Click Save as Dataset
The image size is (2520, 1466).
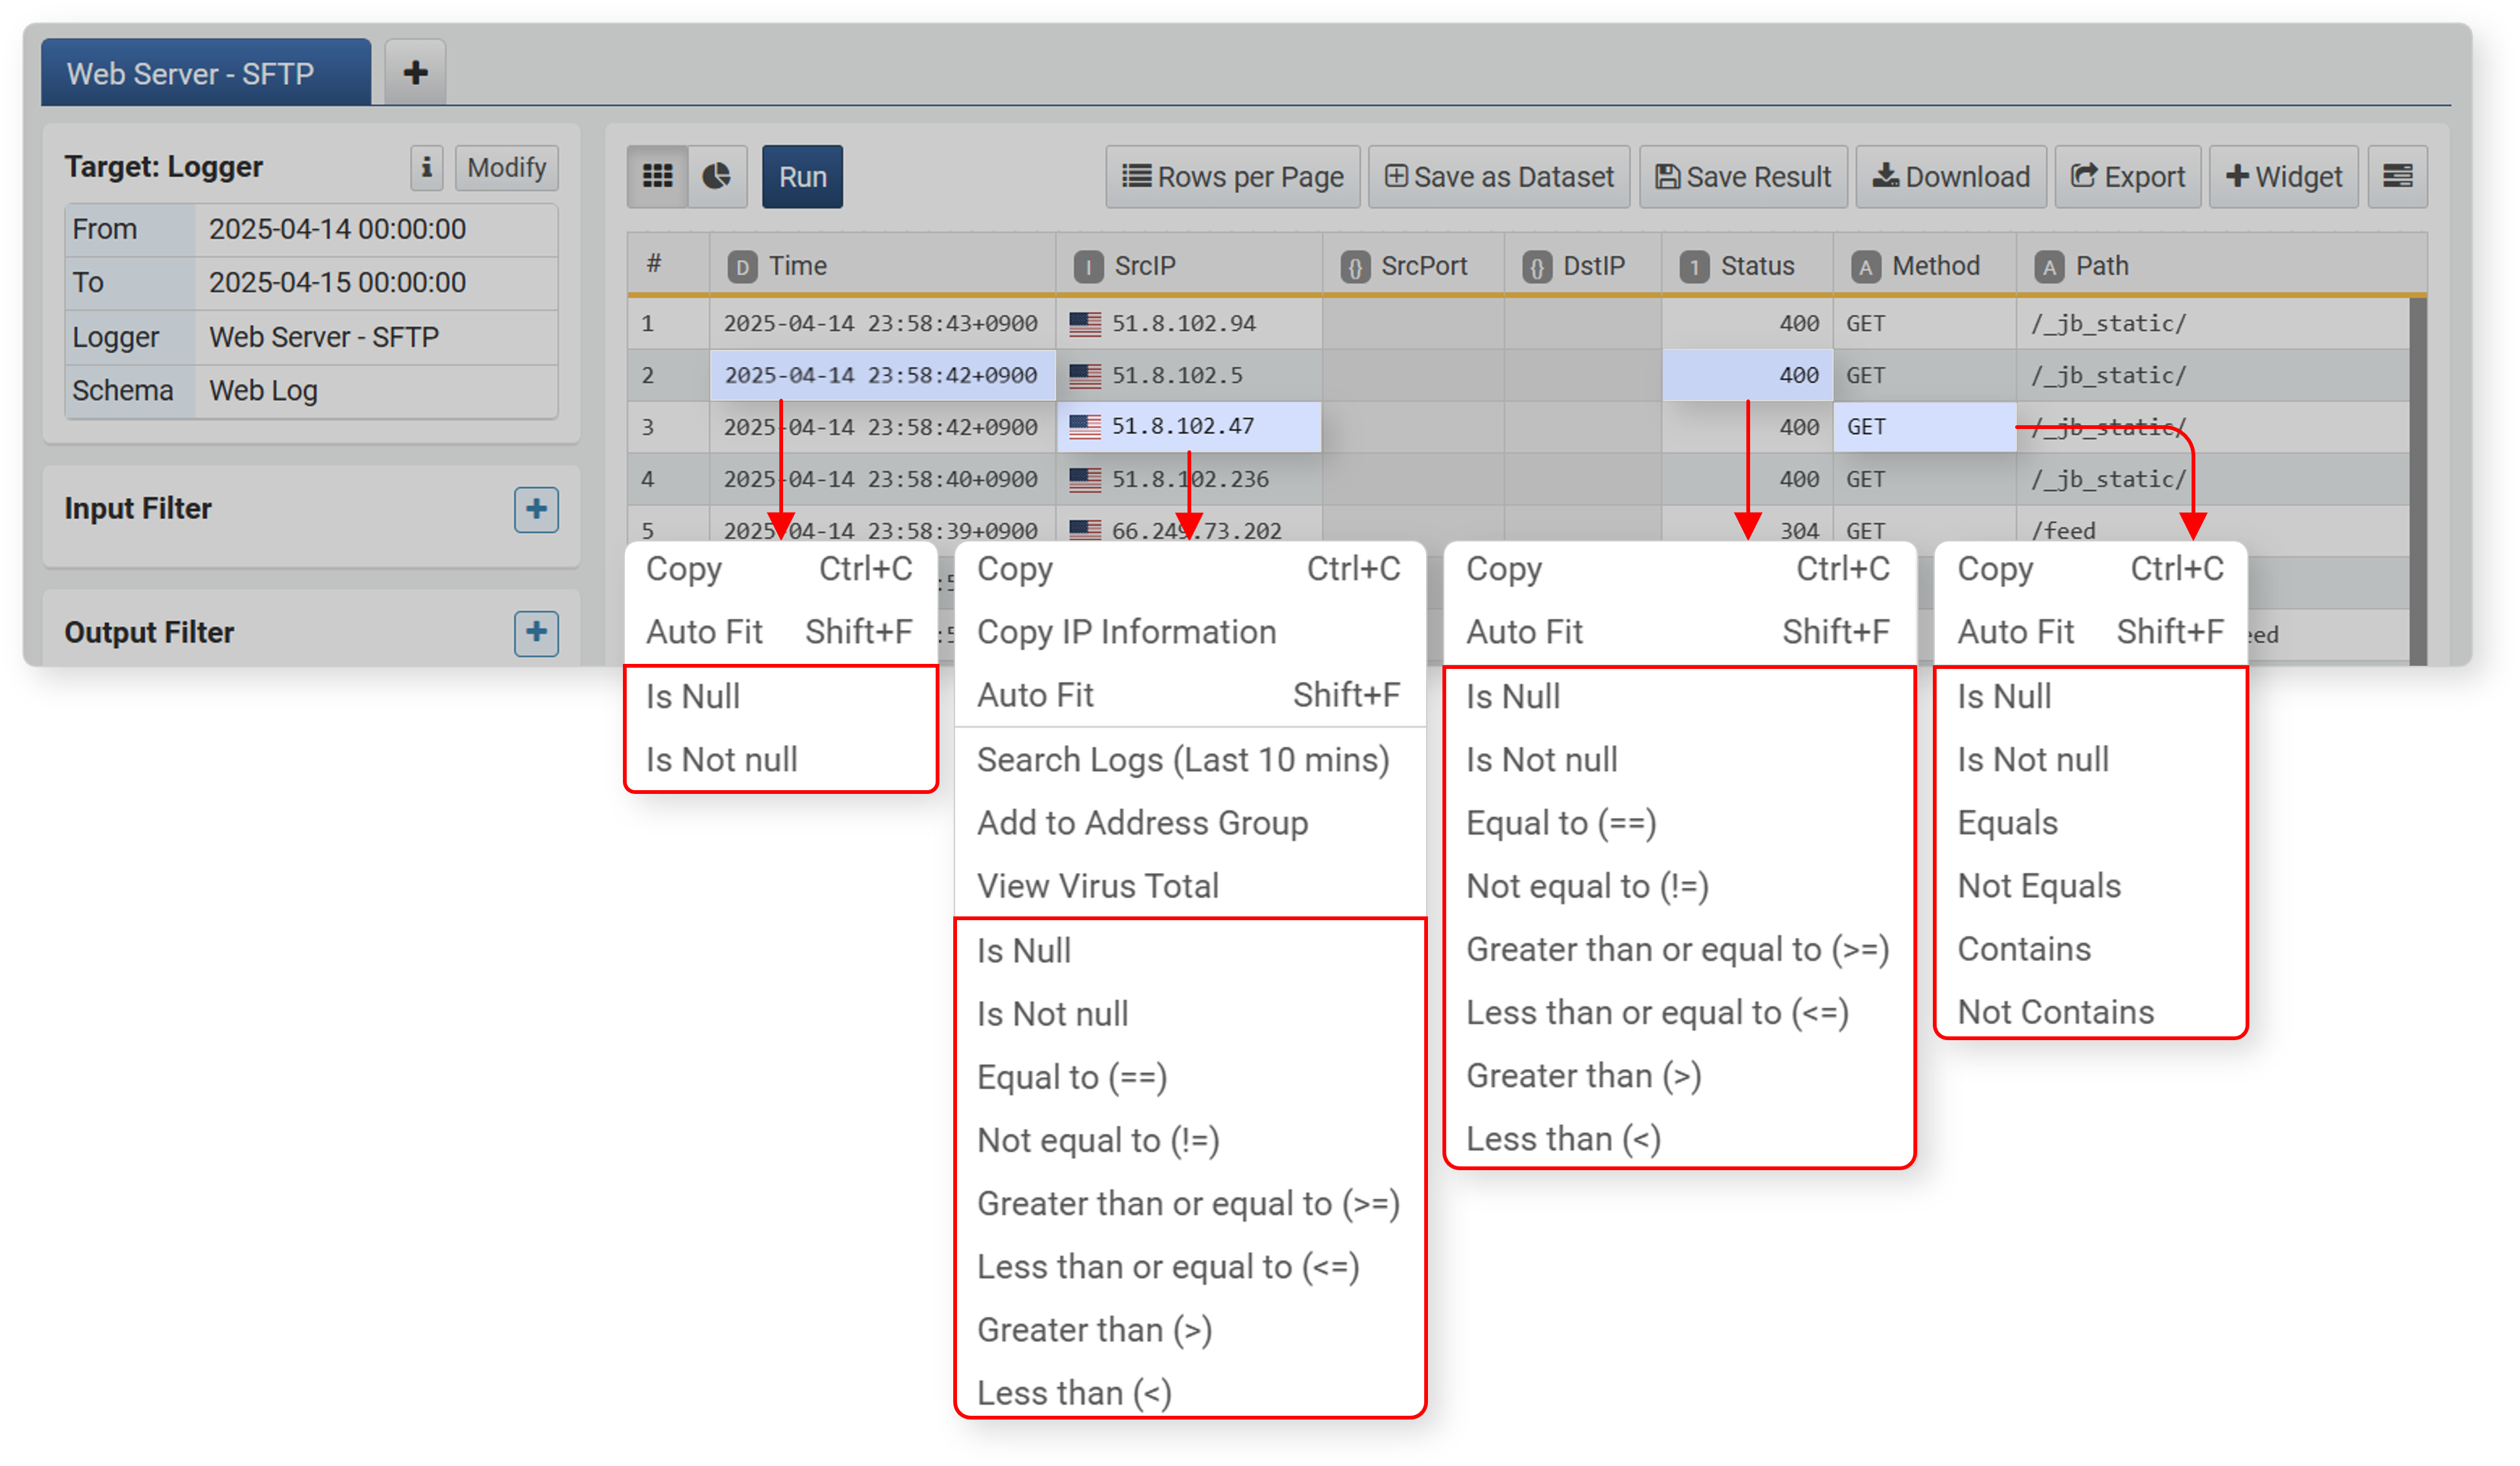click(x=1499, y=177)
